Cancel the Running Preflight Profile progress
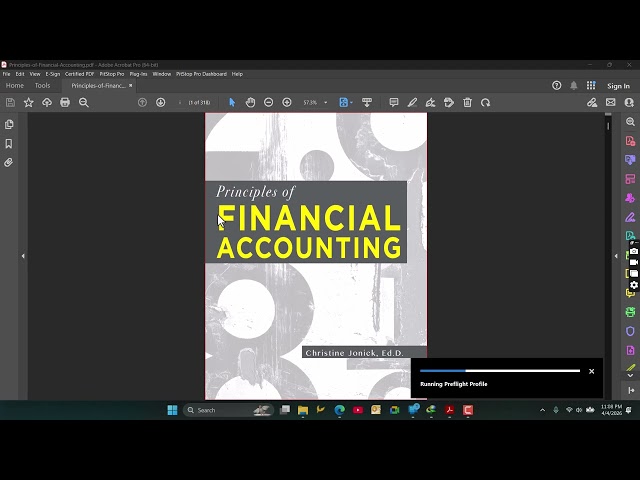This screenshot has height=480, width=640. [x=591, y=371]
